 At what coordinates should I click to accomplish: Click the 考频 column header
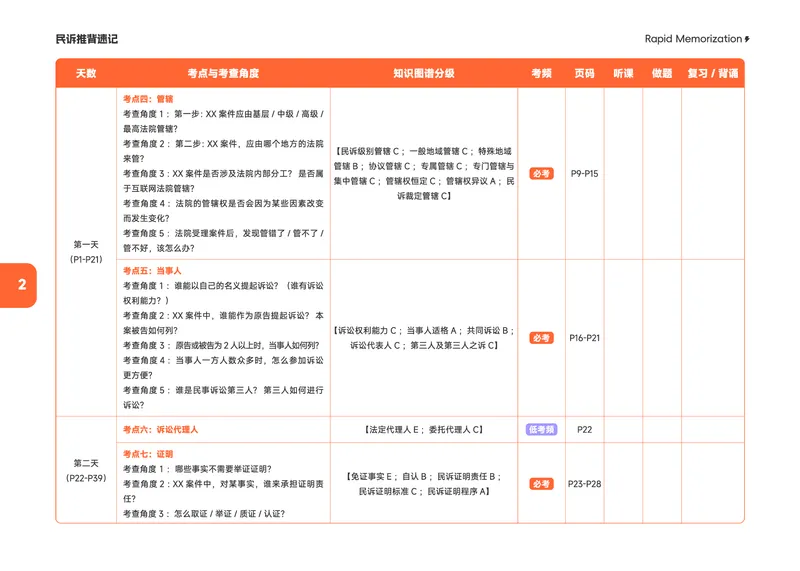point(541,73)
